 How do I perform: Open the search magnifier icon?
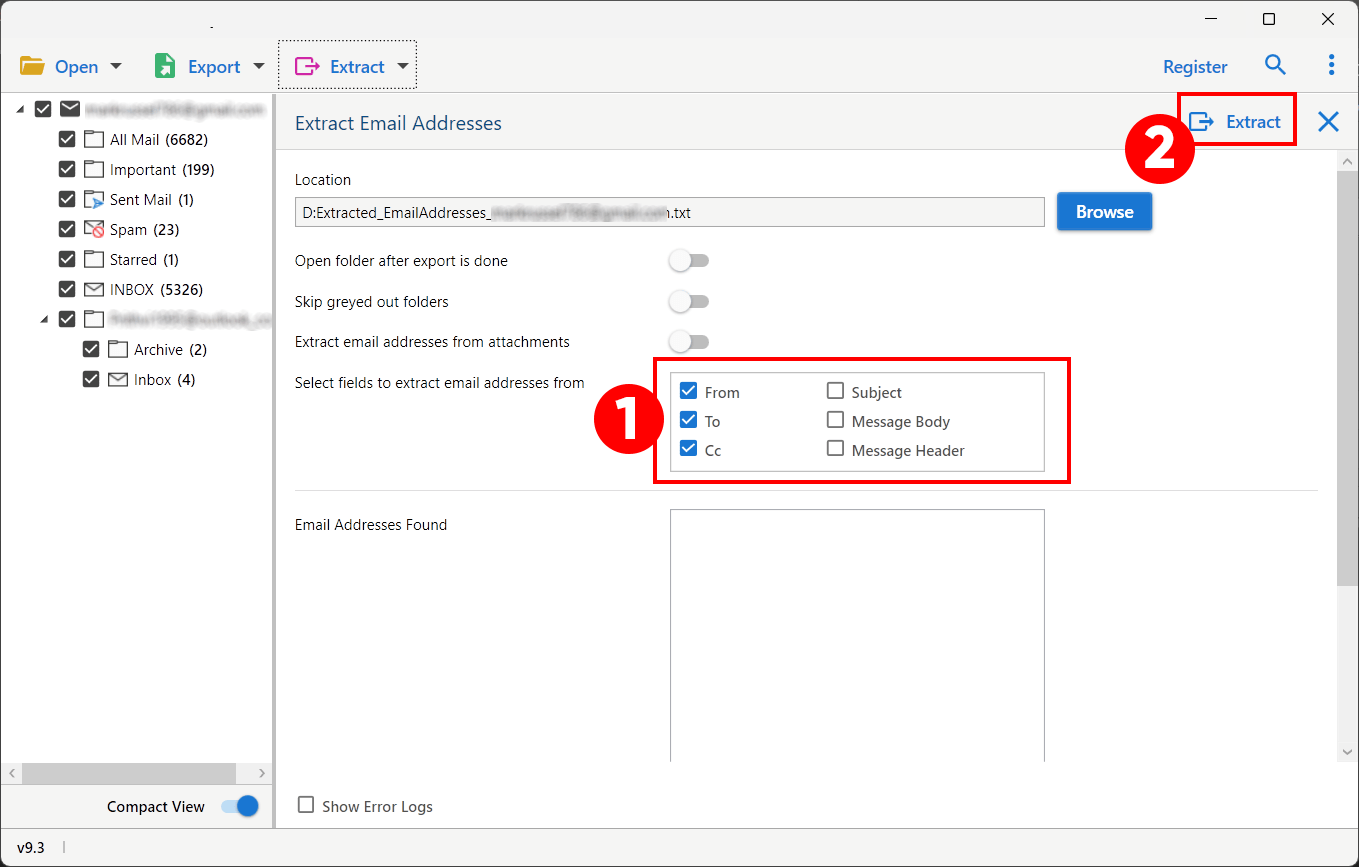[1275, 65]
